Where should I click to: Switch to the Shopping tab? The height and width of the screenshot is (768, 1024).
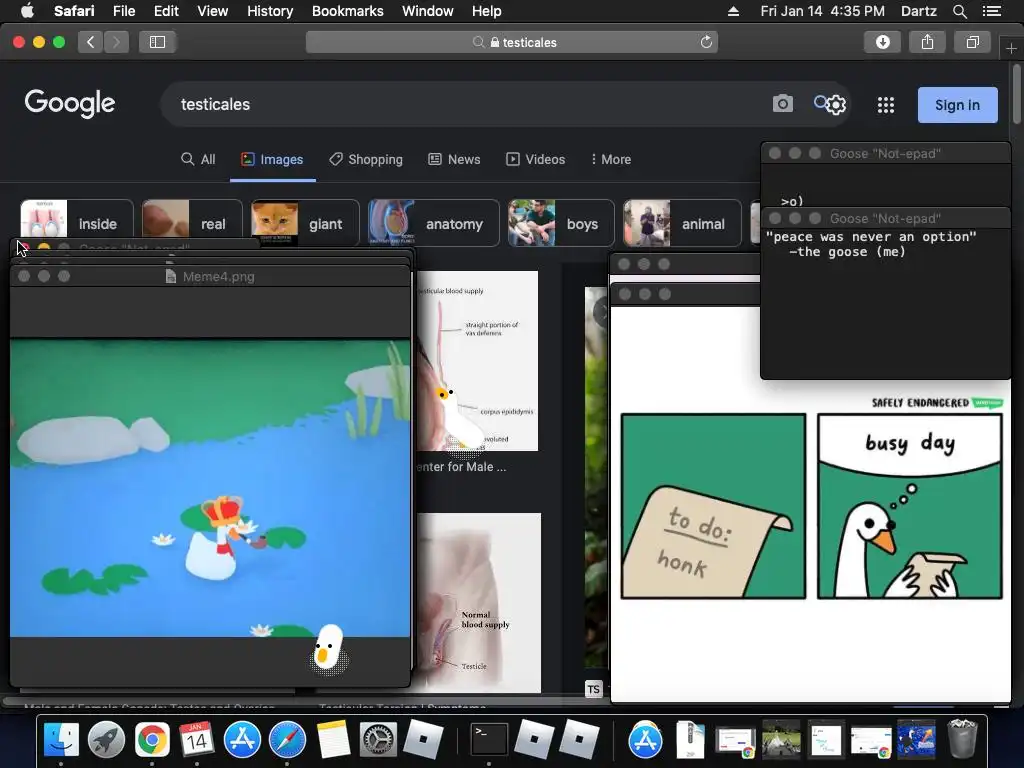pos(366,159)
